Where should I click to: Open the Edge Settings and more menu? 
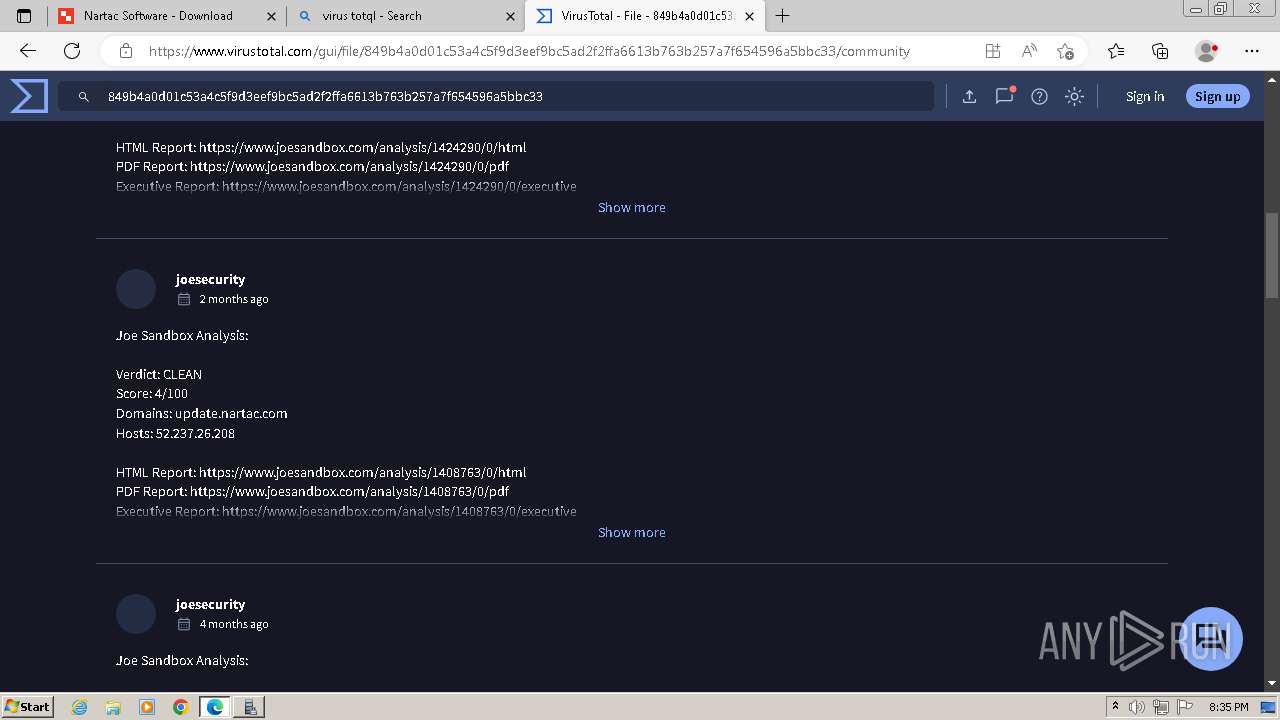(1252, 51)
